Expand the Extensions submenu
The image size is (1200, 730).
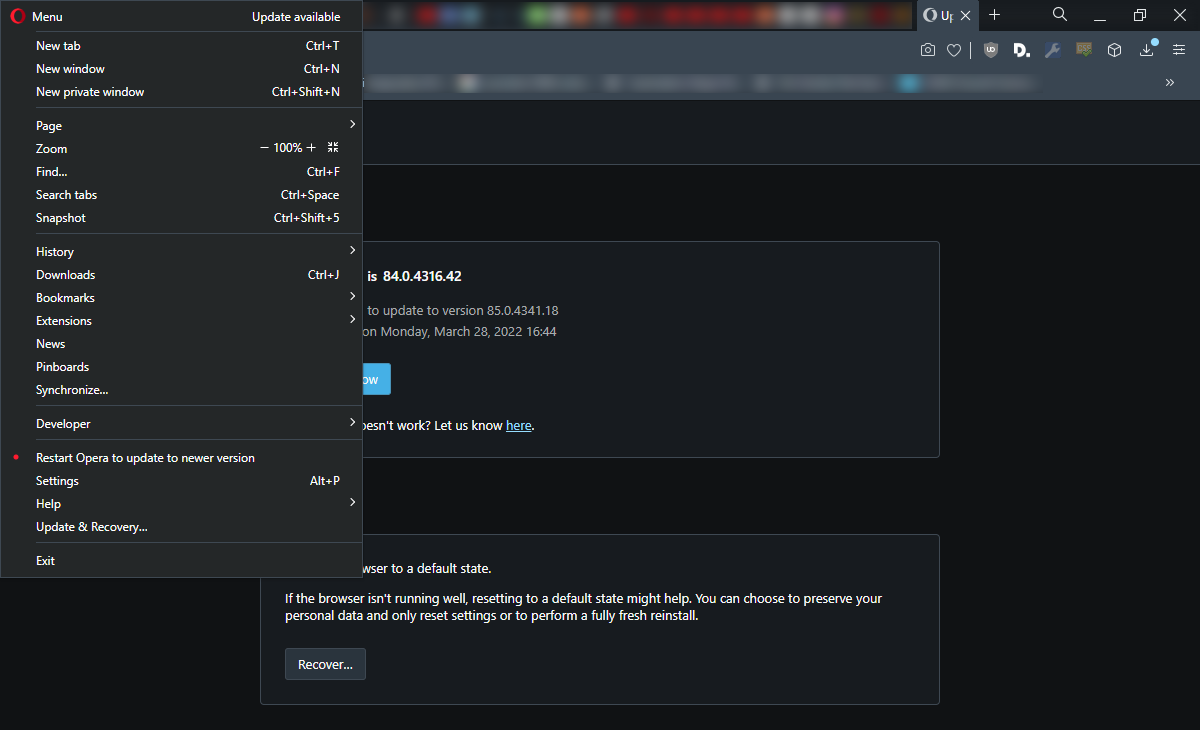point(181,321)
